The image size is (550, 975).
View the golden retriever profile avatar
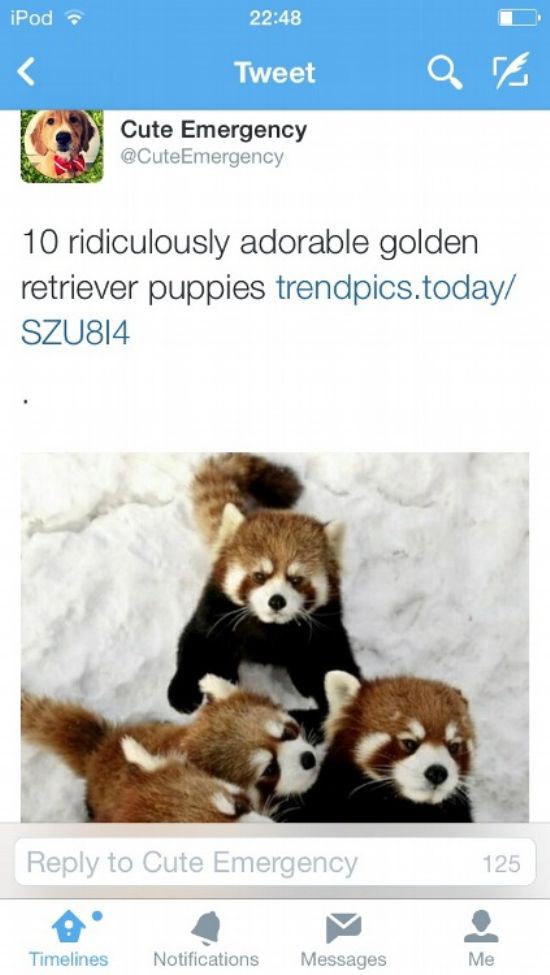[62, 146]
